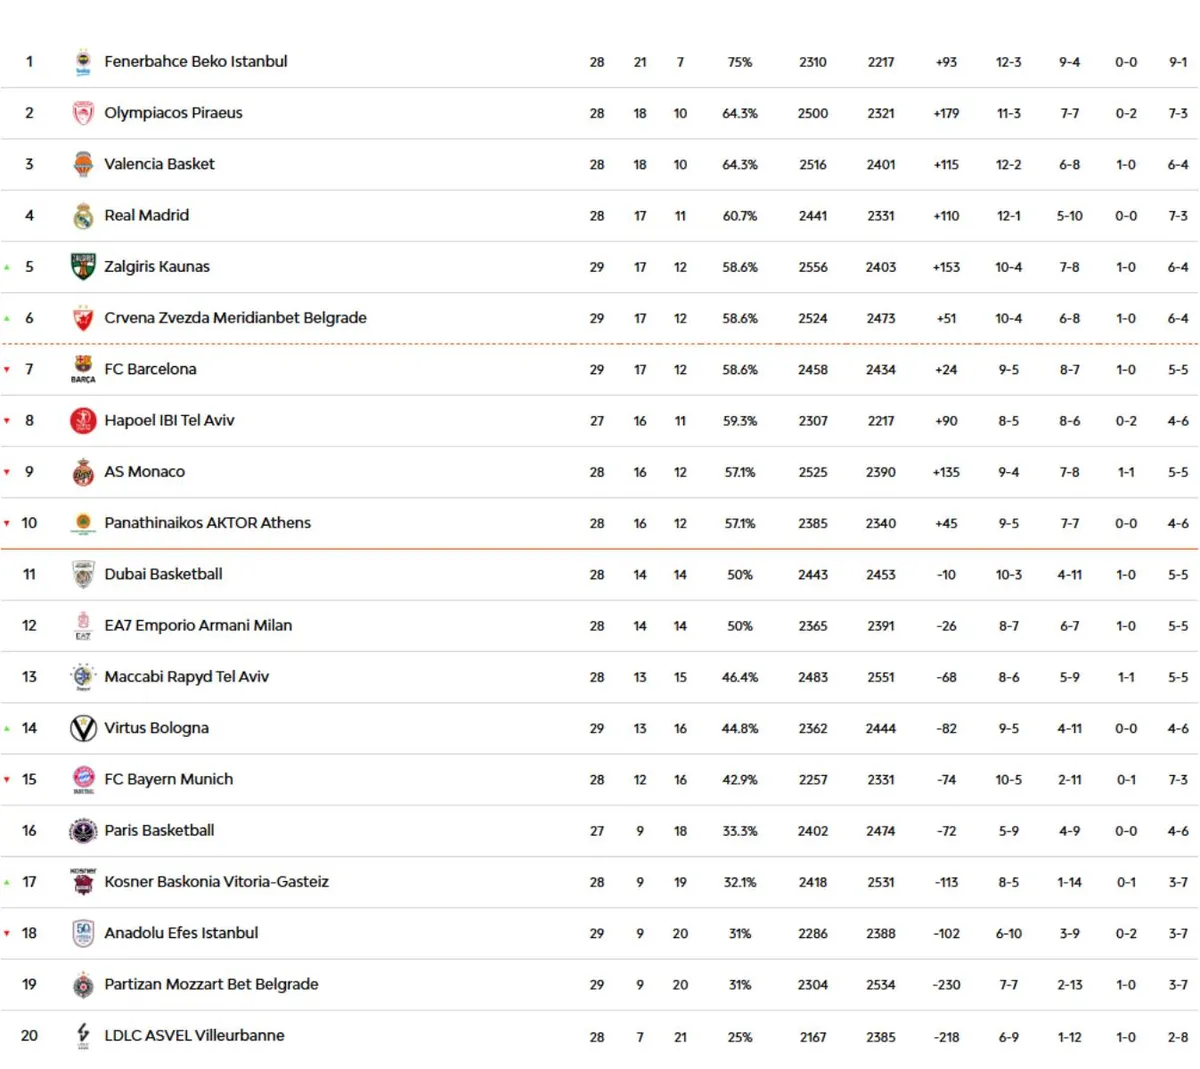Click the Olympiacos Piraeus club crest
Screen dimensions: 1200x1069
click(x=83, y=113)
